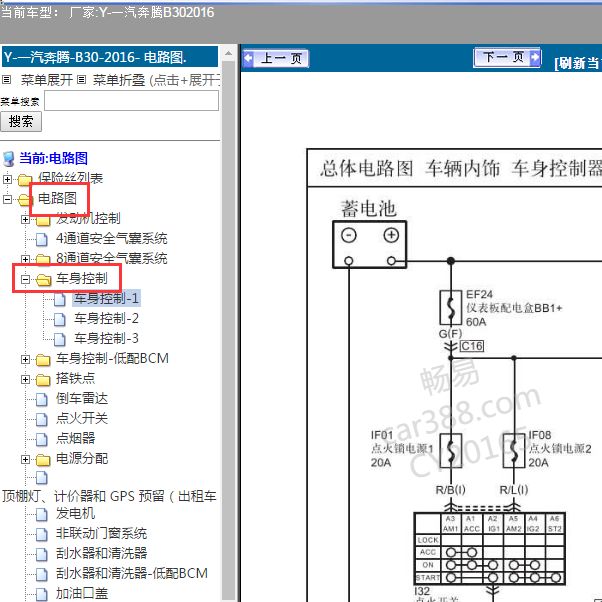The image size is (602, 602).
Task: Click the 车身控制-低配BCM folder icon
Action: pos(43,360)
